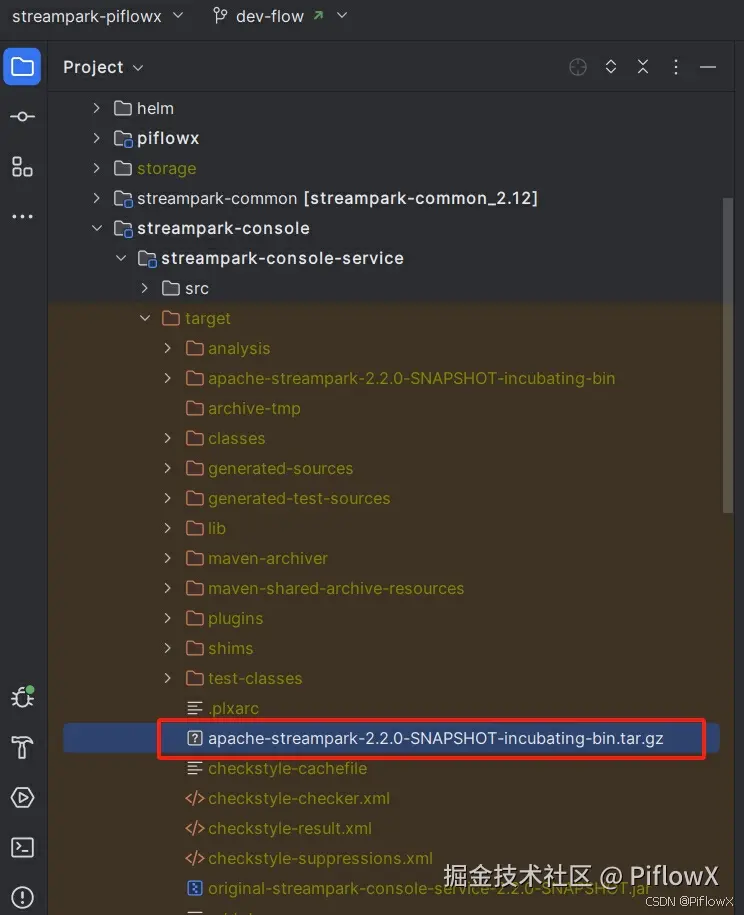
Task: Select checkstyle-result.xml file
Action: point(278,829)
